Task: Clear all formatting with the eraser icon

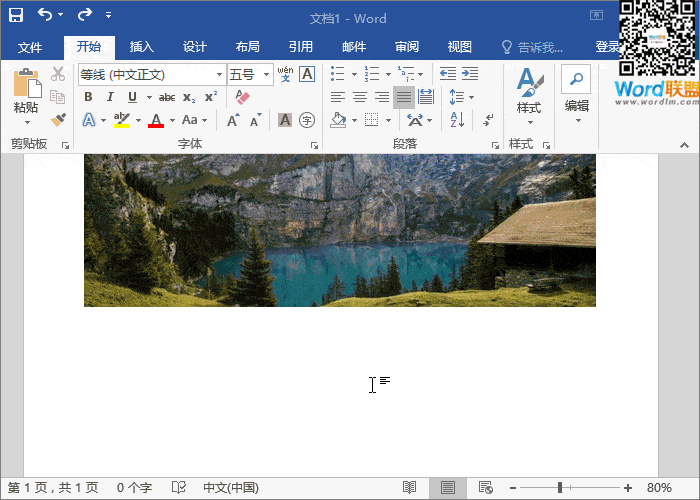Action: [x=241, y=97]
